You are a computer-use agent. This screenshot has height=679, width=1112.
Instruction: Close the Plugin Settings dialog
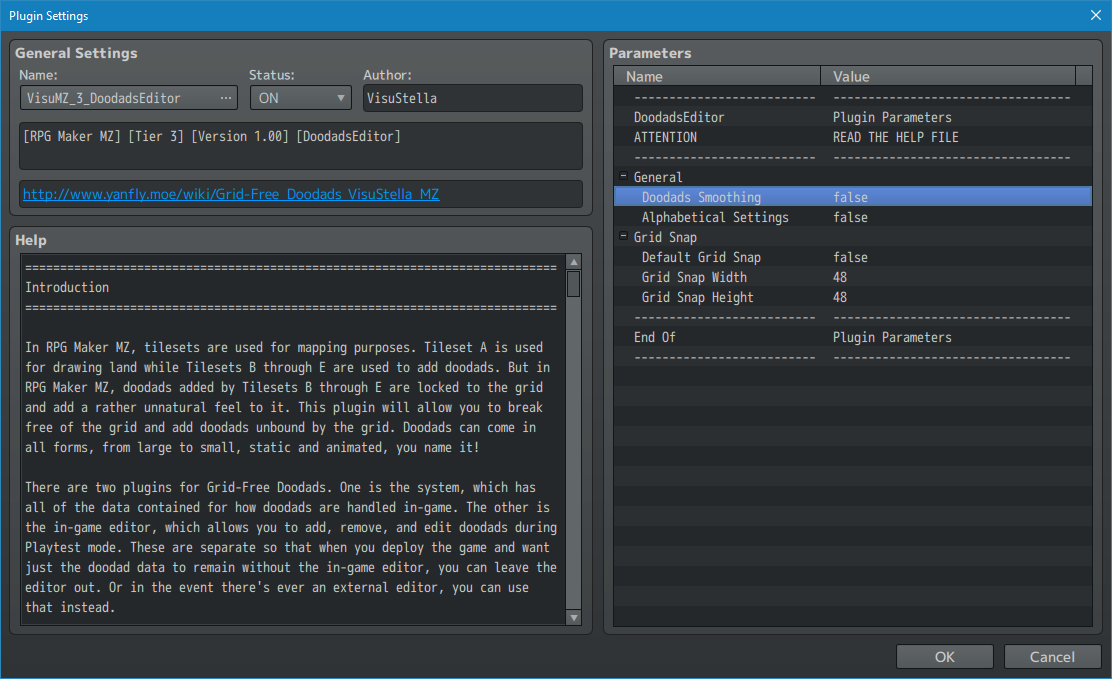pyautogui.click(x=1096, y=15)
